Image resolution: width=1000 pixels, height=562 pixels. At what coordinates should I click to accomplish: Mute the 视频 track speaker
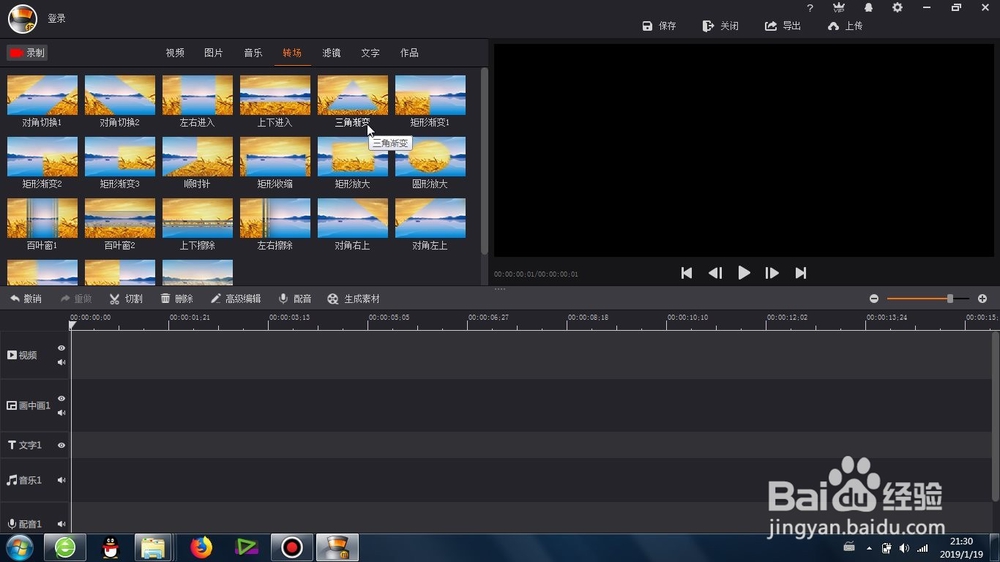(61, 362)
